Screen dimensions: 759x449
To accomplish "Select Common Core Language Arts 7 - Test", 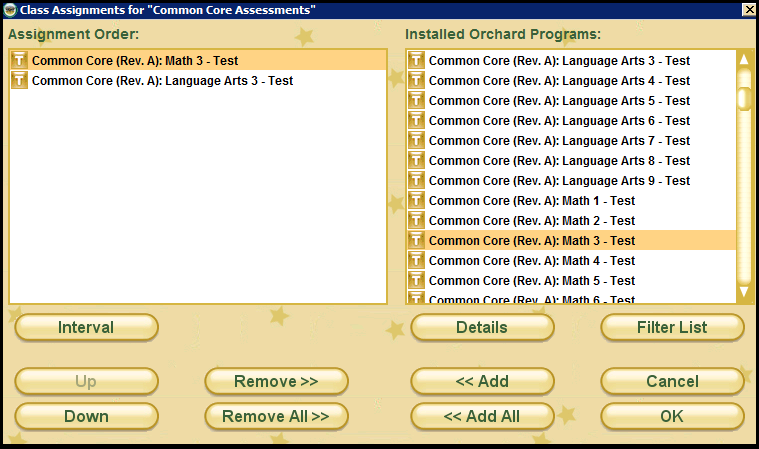I will pos(572,140).
